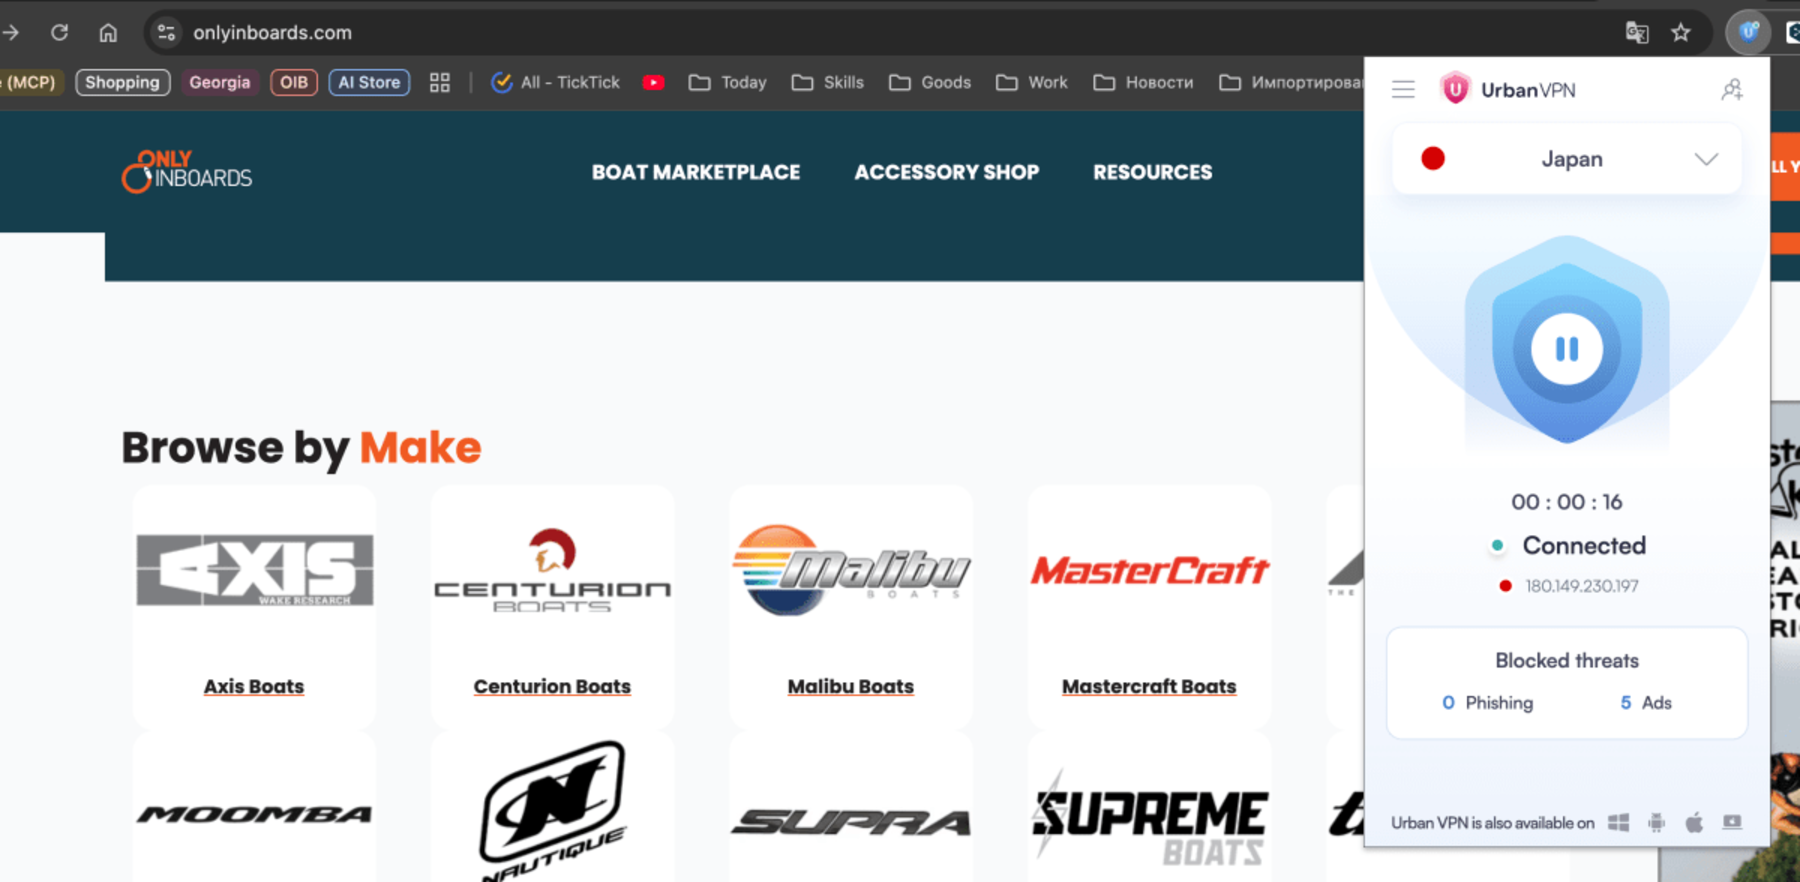The width and height of the screenshot is (1800, 882).
Task: Open the Malibu Boats link
Action: tap(851, 687)
